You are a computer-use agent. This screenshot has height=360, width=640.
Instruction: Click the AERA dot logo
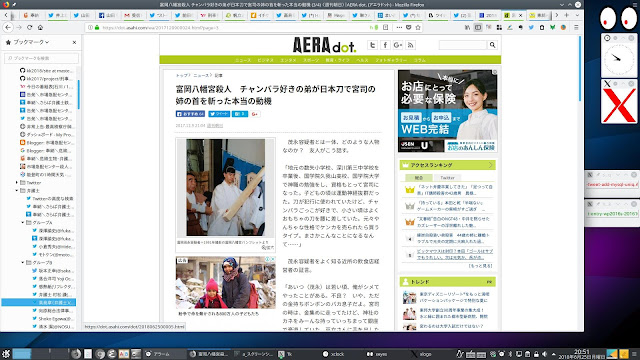pos(324,45)
